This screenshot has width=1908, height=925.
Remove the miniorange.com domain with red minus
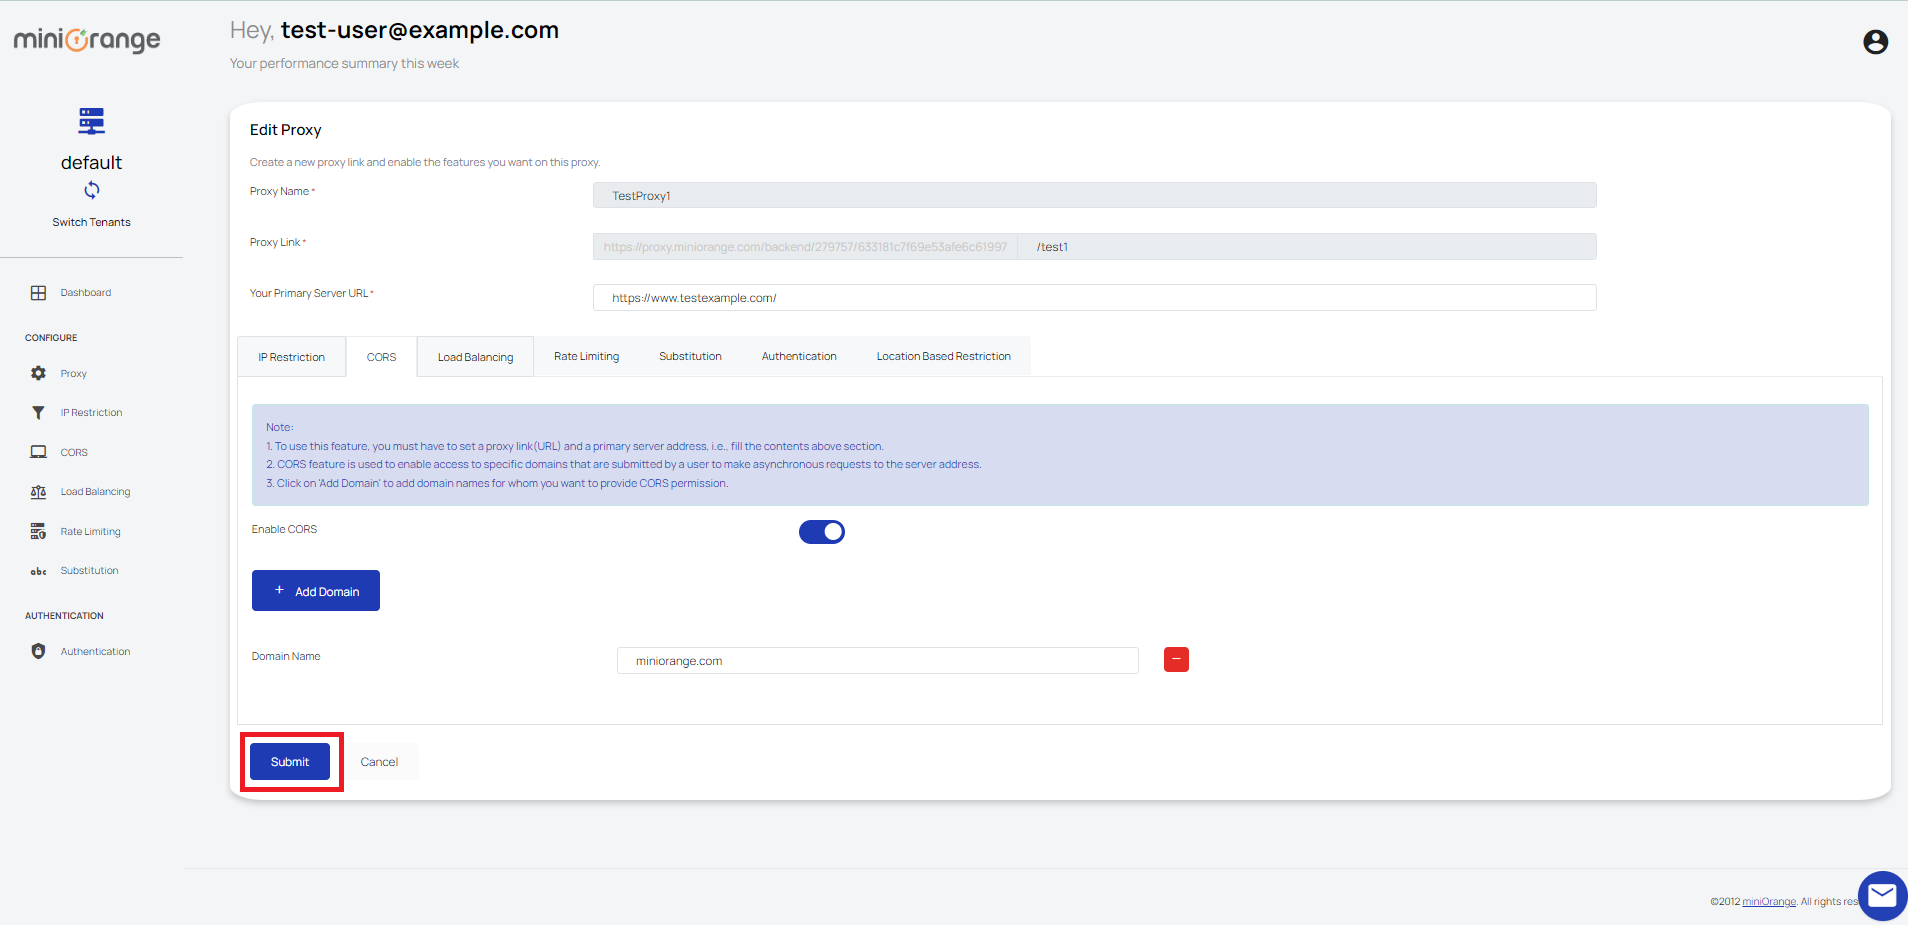pyautogui.click(x=1176, y=659)
